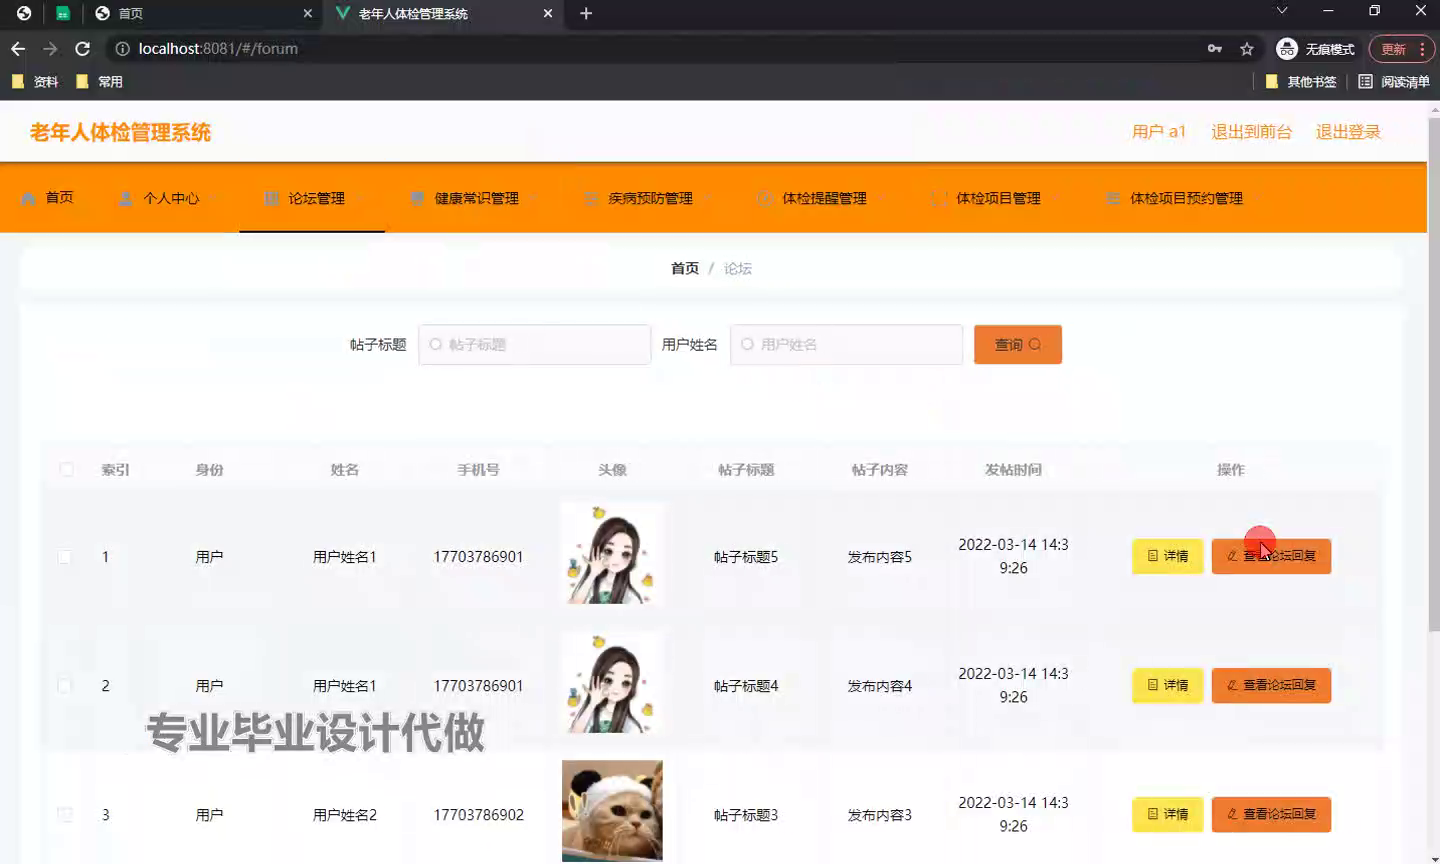This screenshot has width=1440, height=864.
Task: Click 首页 in the breadcrumb
Action: coord(685,268)
